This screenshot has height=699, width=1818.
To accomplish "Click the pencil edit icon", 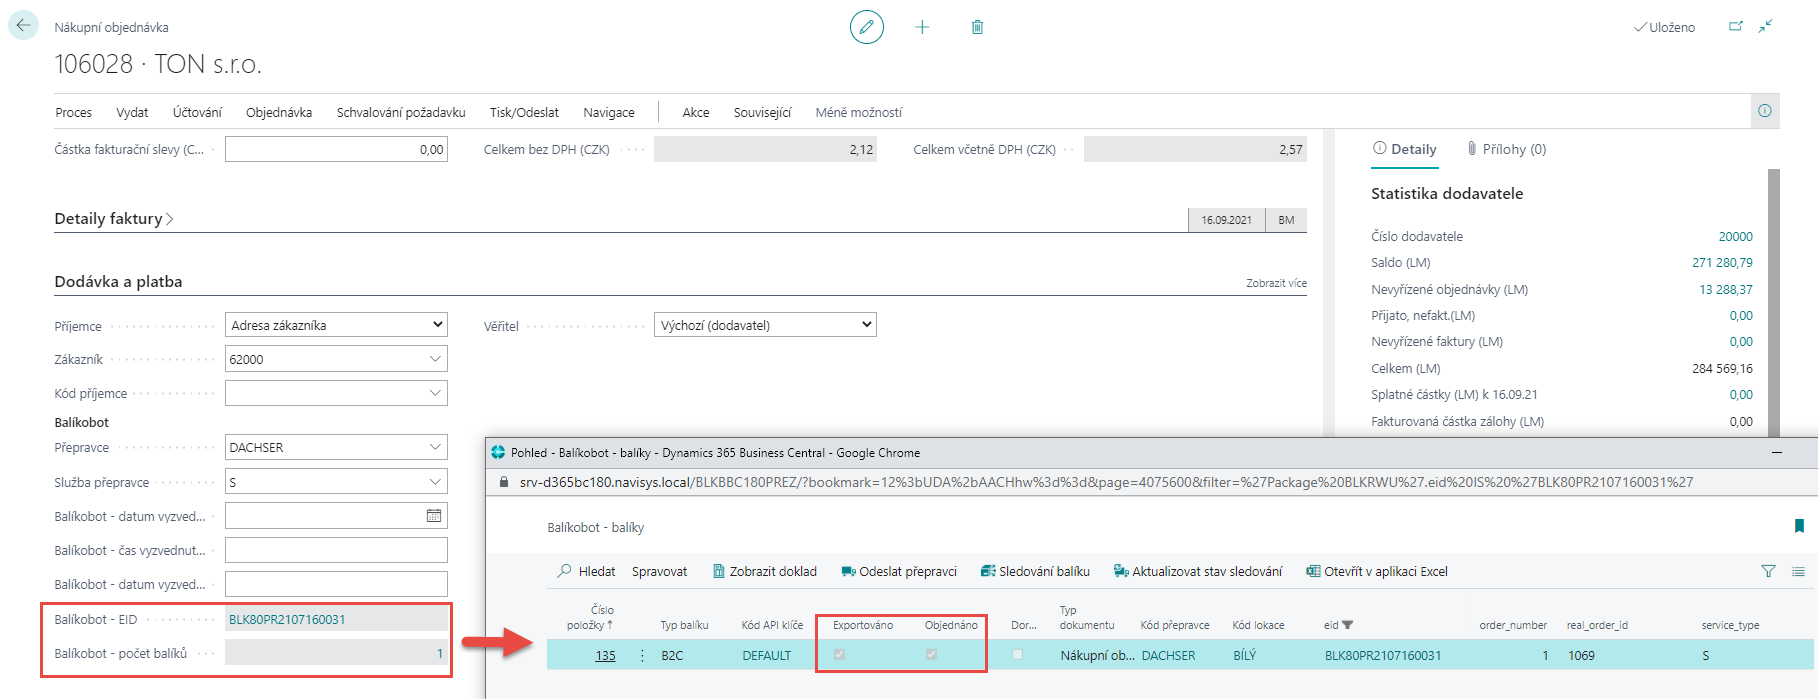I will (x=866, y=27).
